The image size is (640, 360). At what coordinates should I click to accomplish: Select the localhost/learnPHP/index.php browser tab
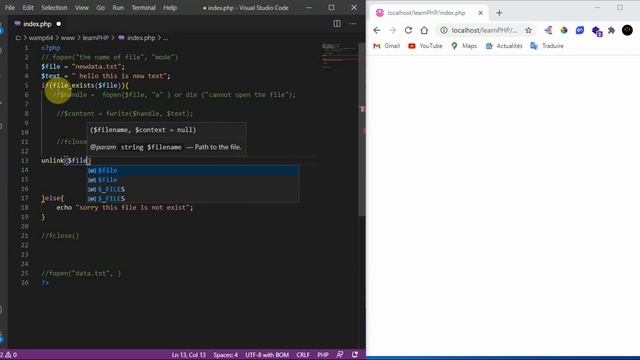point(429,13)
